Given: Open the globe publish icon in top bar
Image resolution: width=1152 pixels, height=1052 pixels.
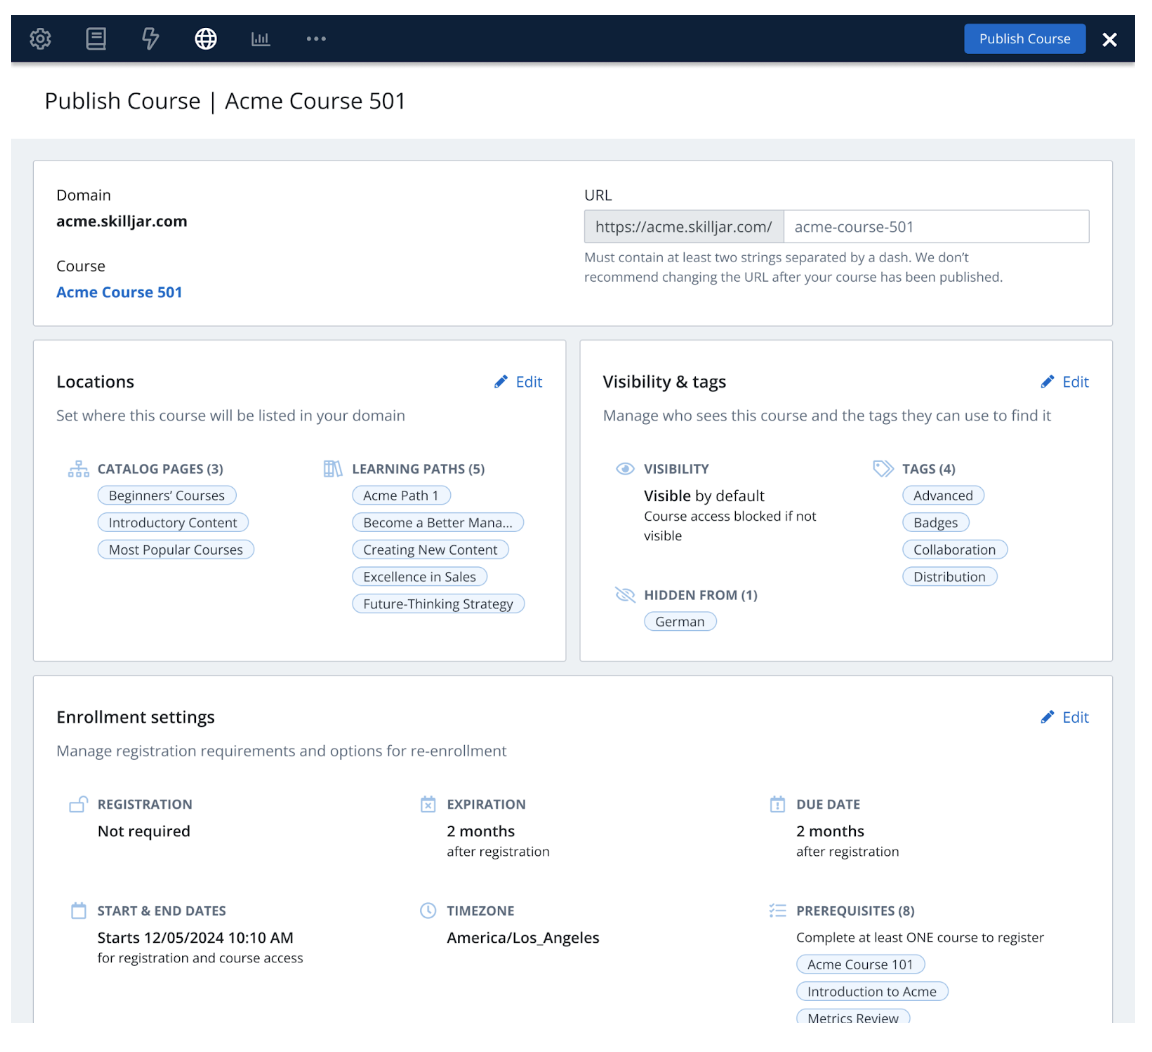Looking at the screenshot, I should coord(206,39).
